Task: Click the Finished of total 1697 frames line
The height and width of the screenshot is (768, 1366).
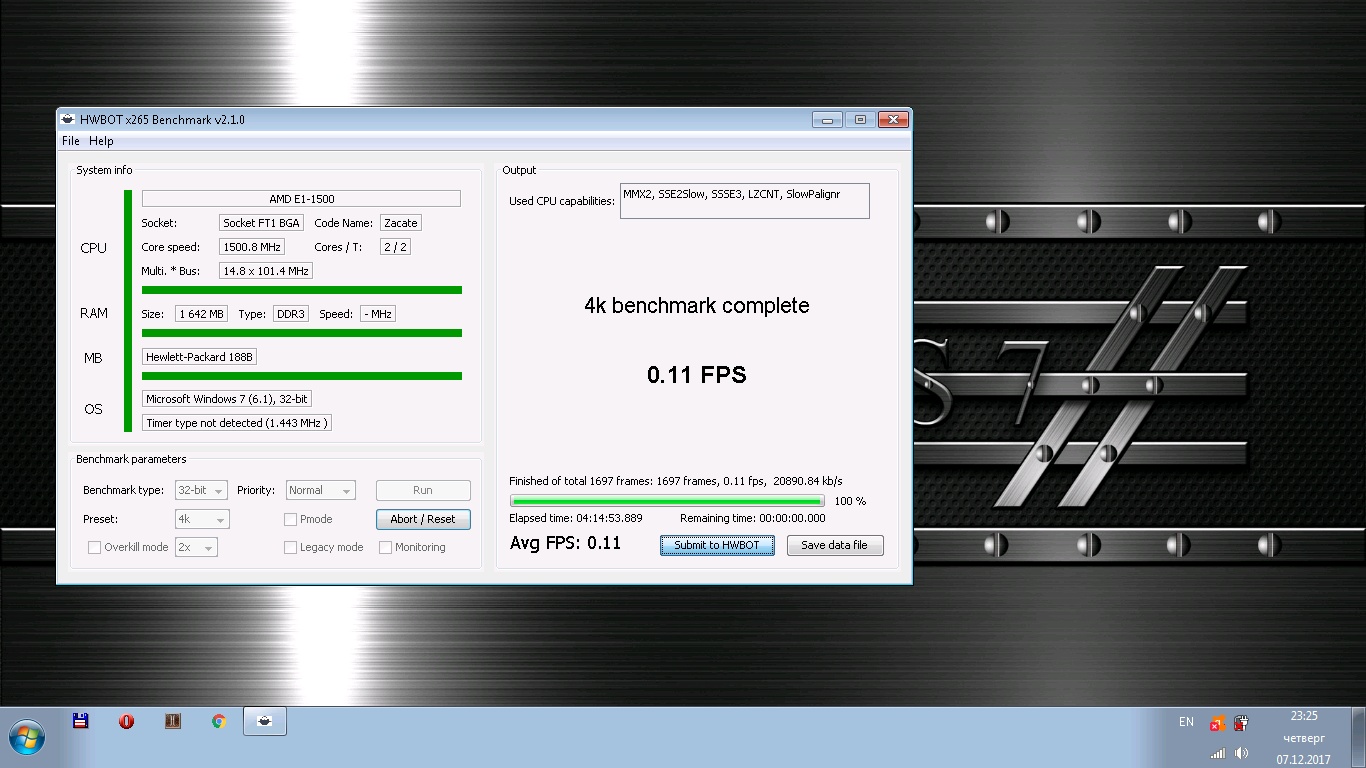Action: 675,481
